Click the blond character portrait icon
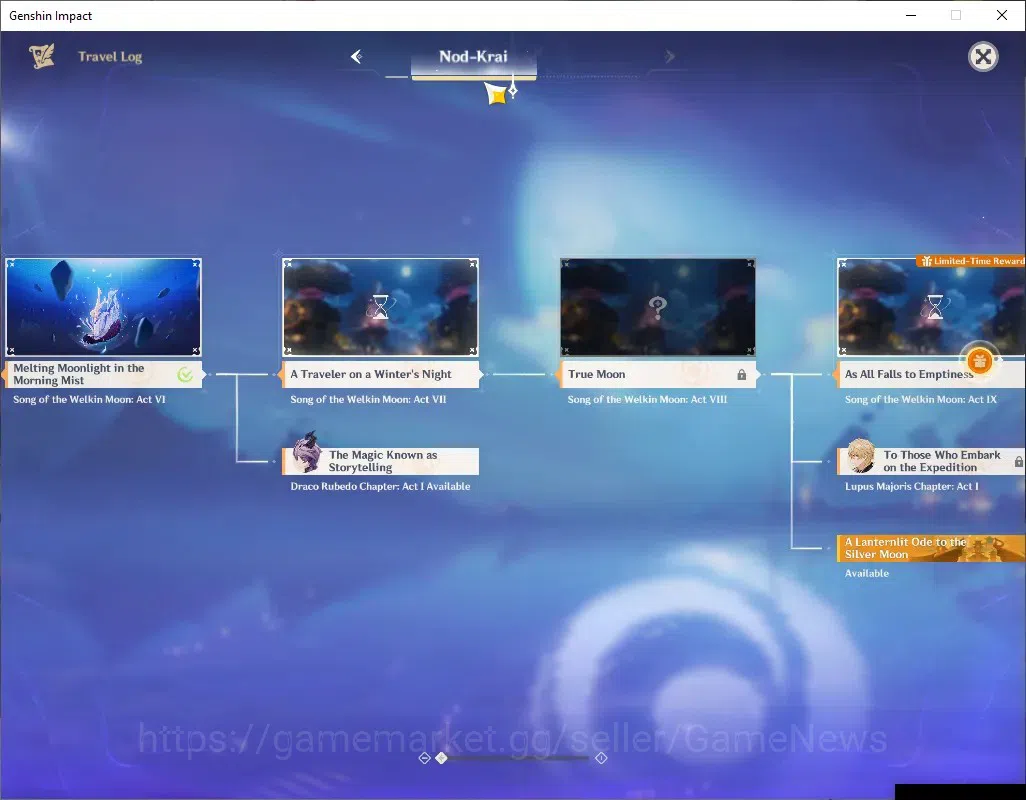This screenshot has height=800, width=1026. click(x=860, y=455)
